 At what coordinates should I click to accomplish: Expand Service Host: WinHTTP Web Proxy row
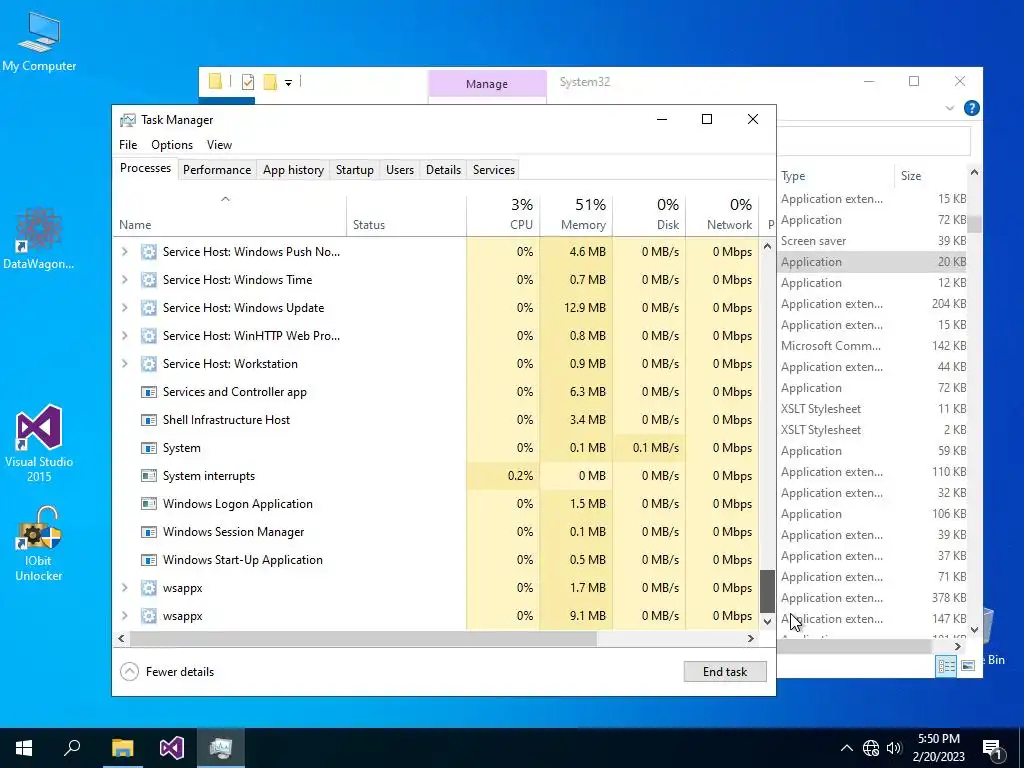pos(125,336)
